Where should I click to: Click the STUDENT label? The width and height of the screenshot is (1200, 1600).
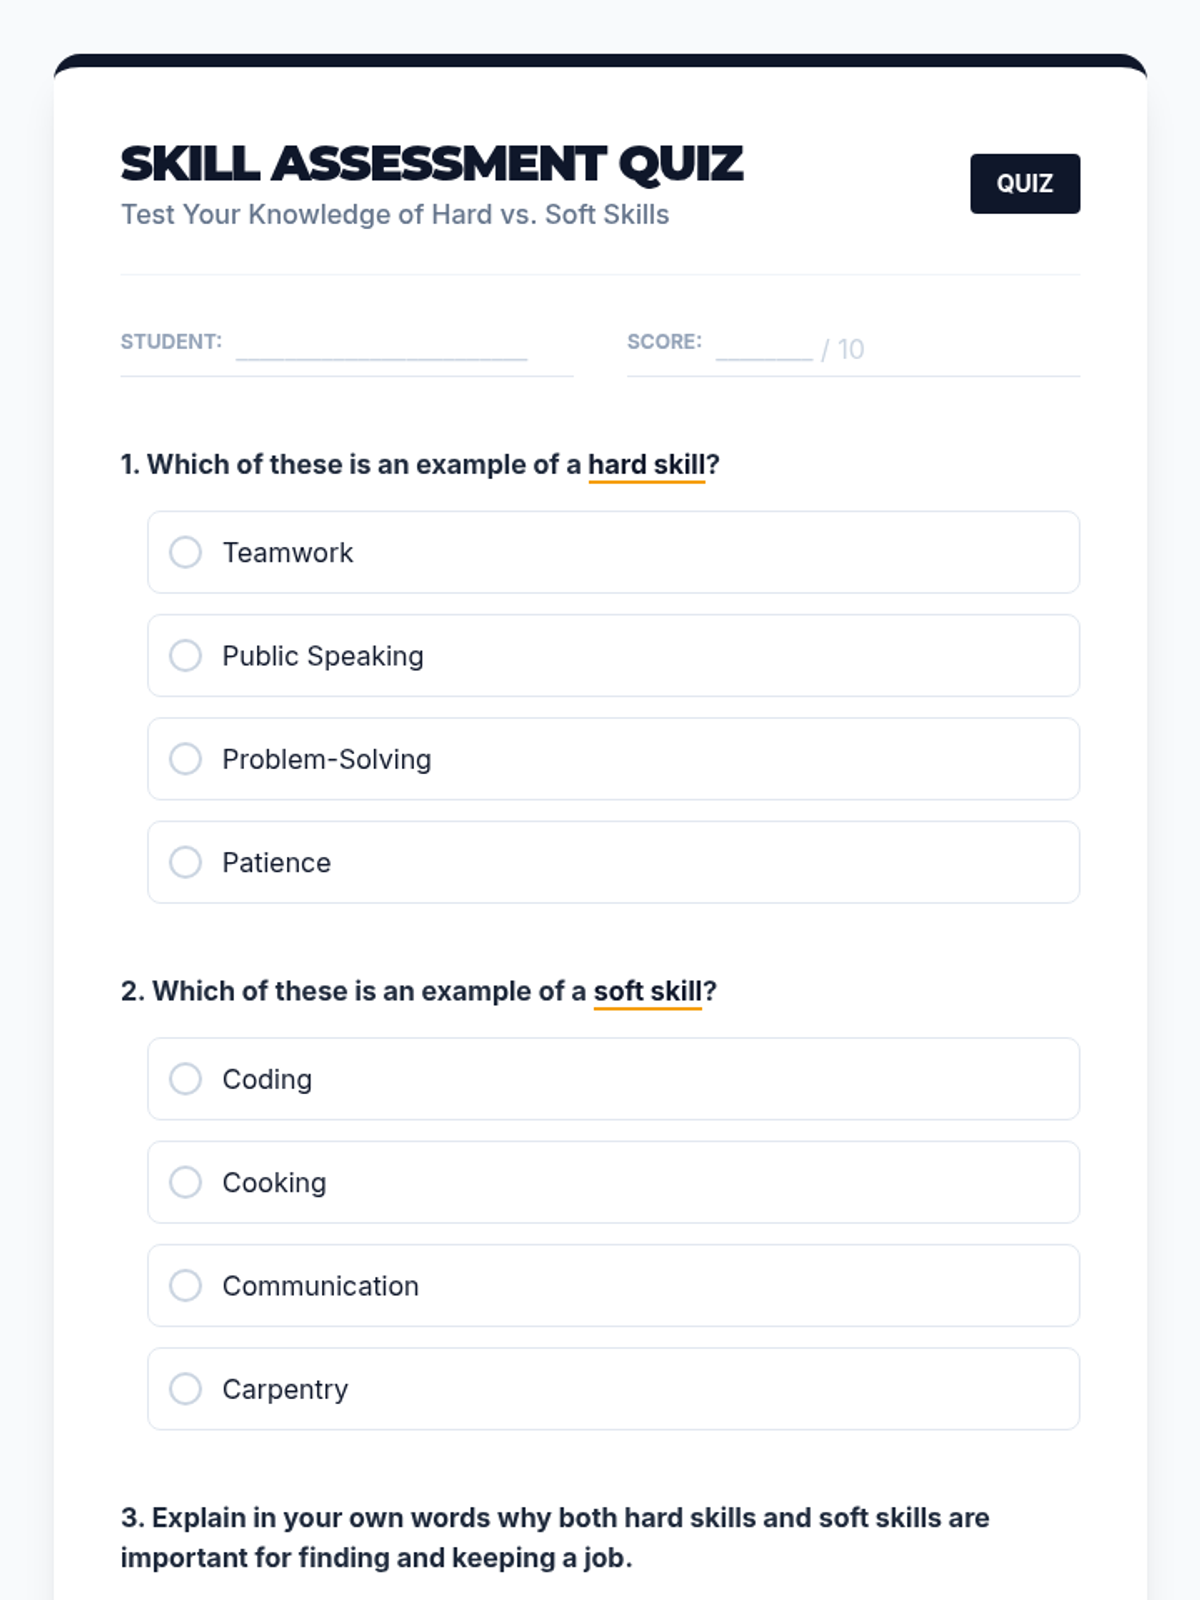coord(171,342)
